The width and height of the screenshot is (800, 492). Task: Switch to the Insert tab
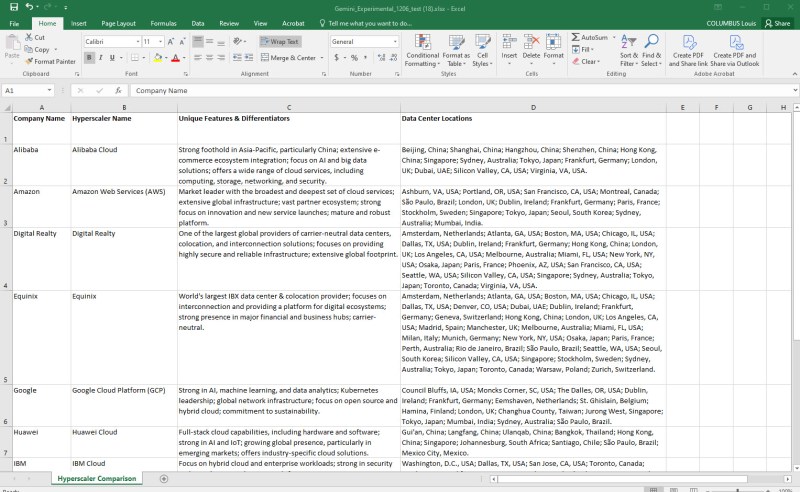[79, 23]
